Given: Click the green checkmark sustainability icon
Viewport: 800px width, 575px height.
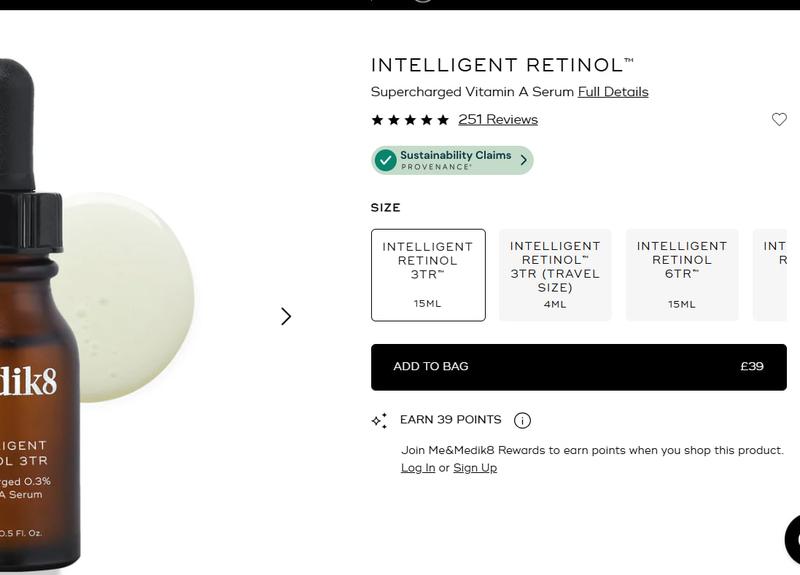Looking at the screenshot, I should pyautogui.click(x=385, y=160).
